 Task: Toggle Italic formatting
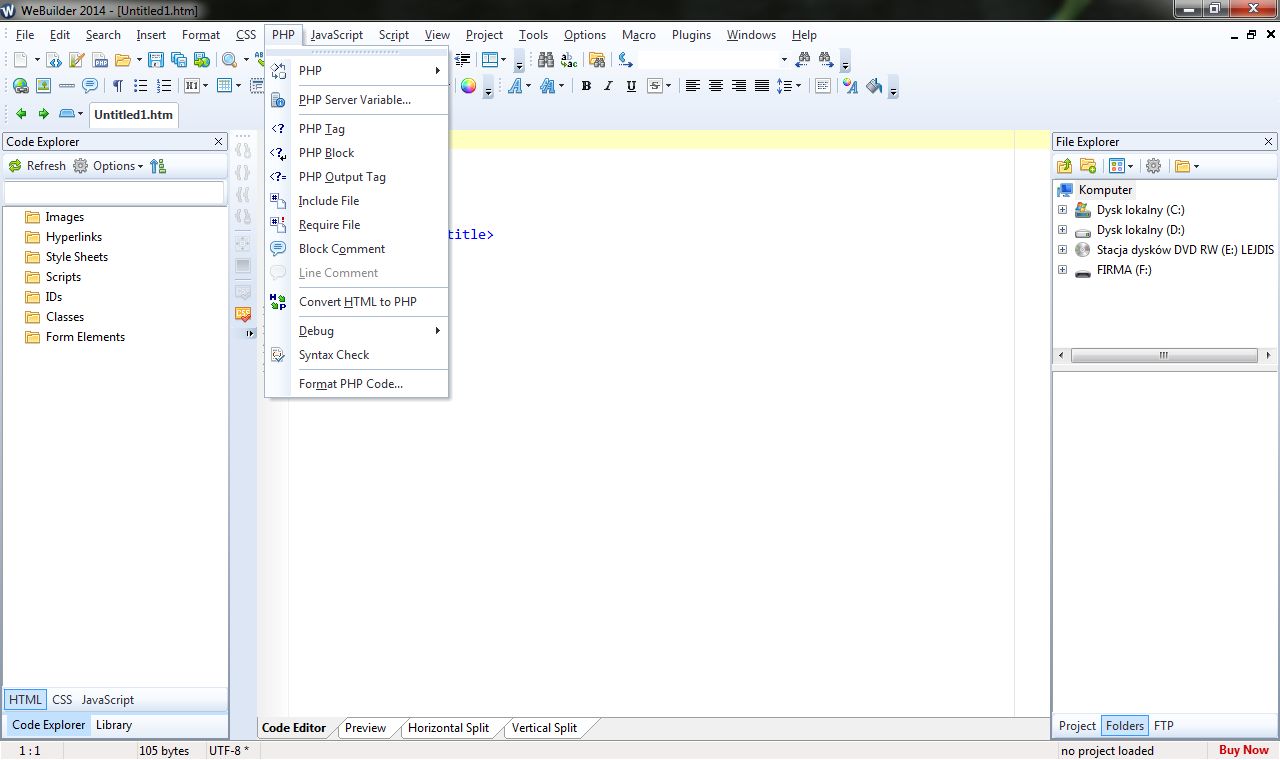point(608,86)
